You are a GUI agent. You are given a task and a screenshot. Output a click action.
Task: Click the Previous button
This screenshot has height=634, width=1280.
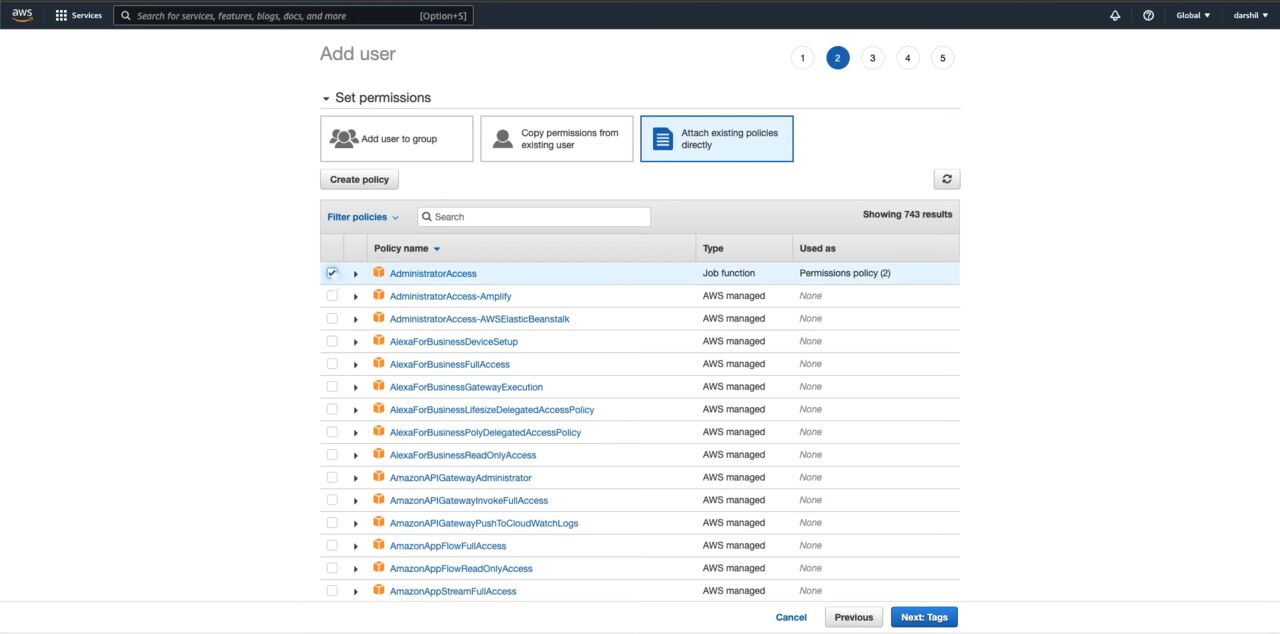coord(854,617)
